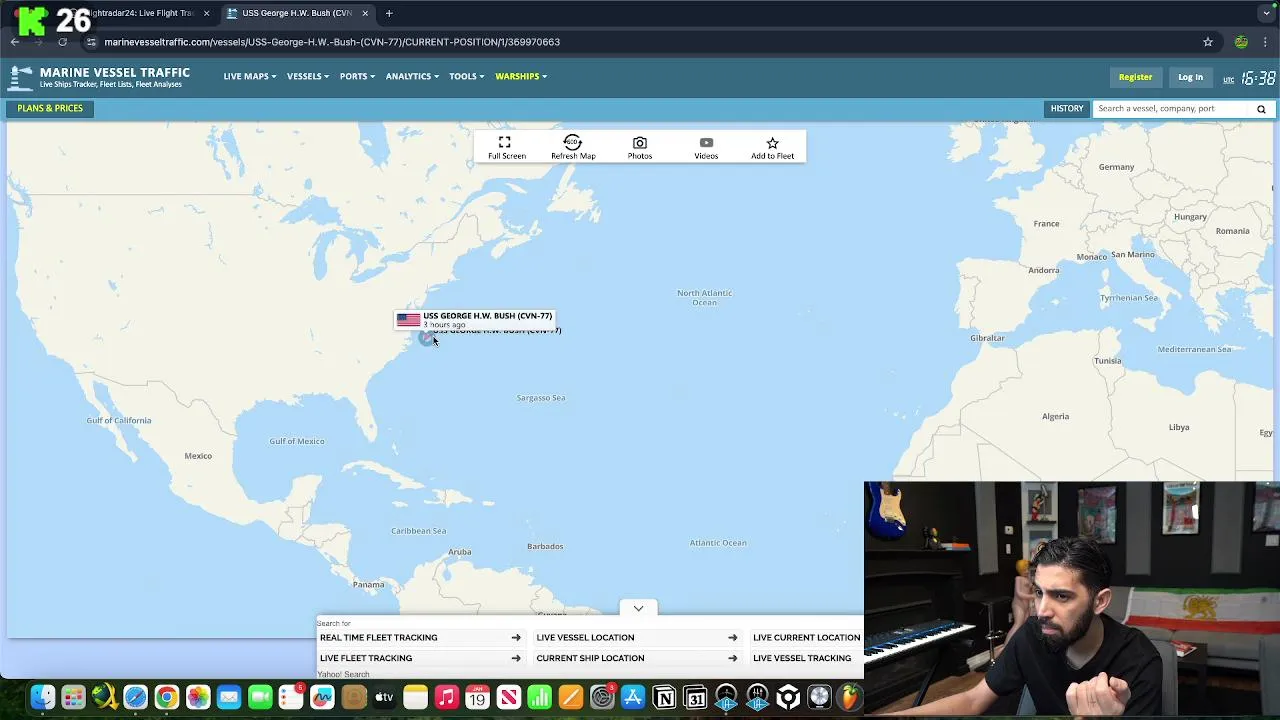Click the Barbados map label

point(545,546)
